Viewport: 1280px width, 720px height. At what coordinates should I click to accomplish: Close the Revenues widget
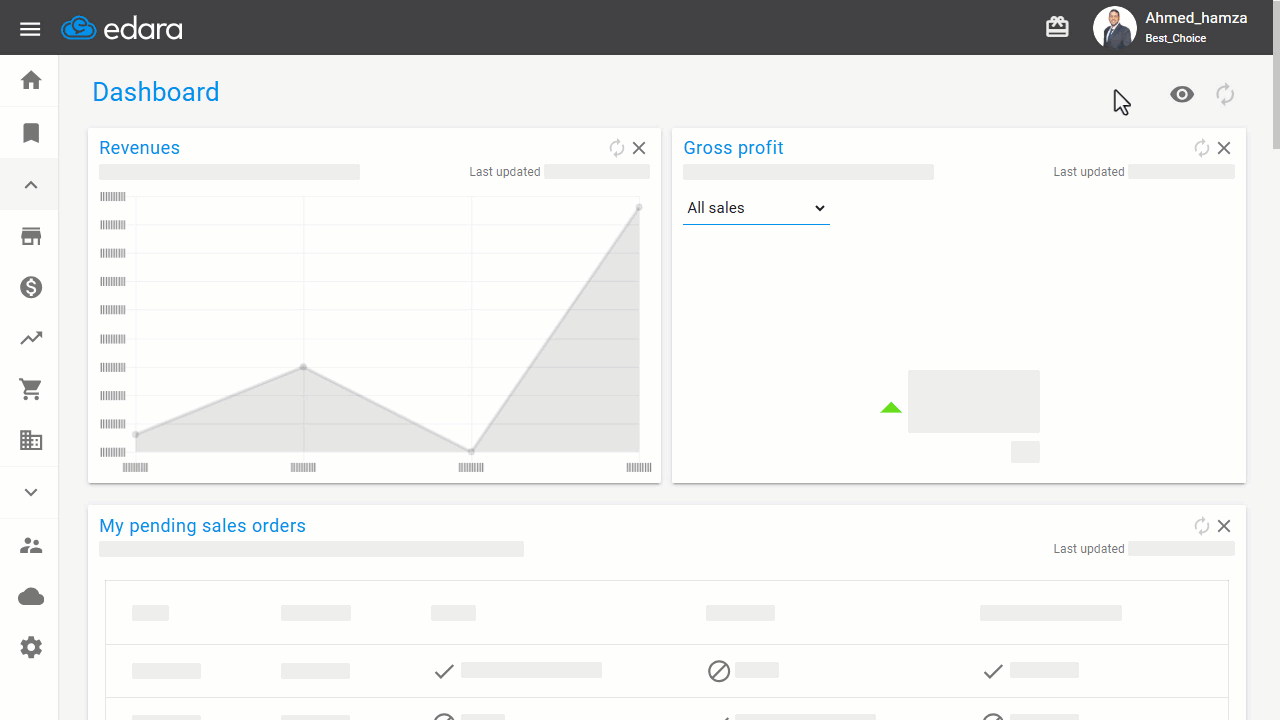tap(639, 148)
